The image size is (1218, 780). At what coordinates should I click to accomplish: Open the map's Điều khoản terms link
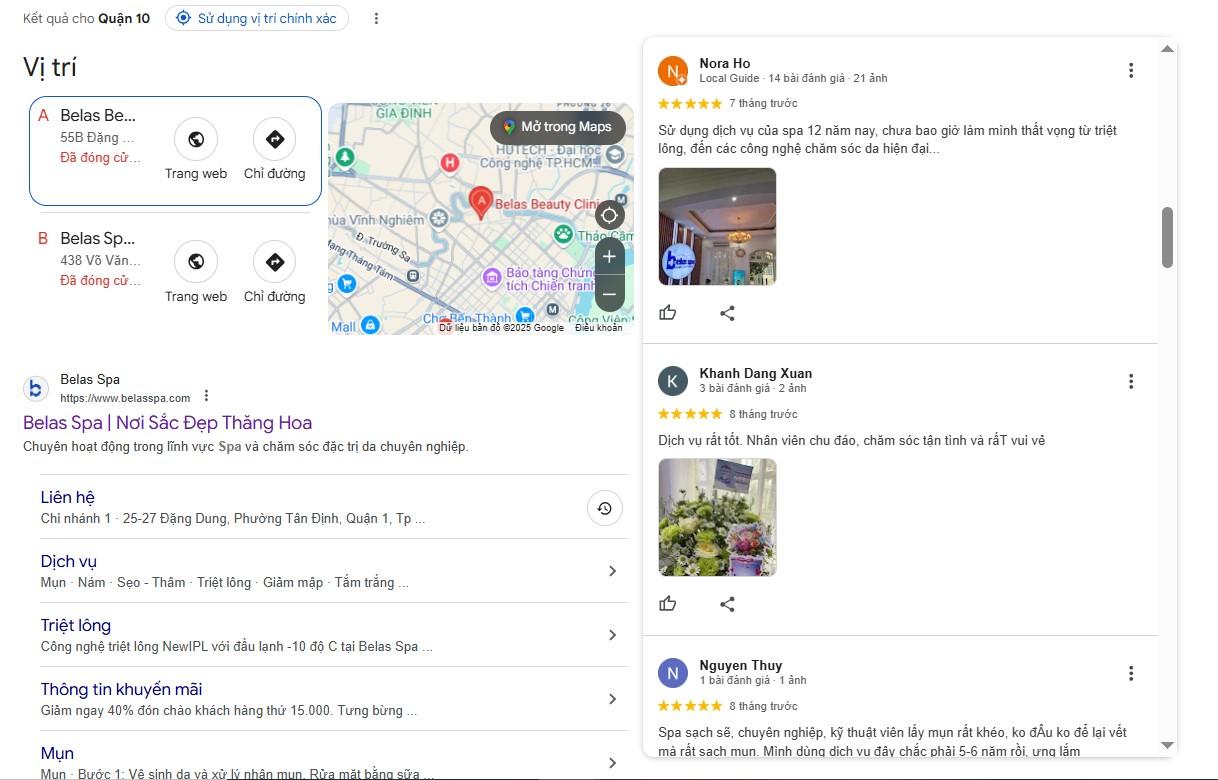(x=598, y=328)
